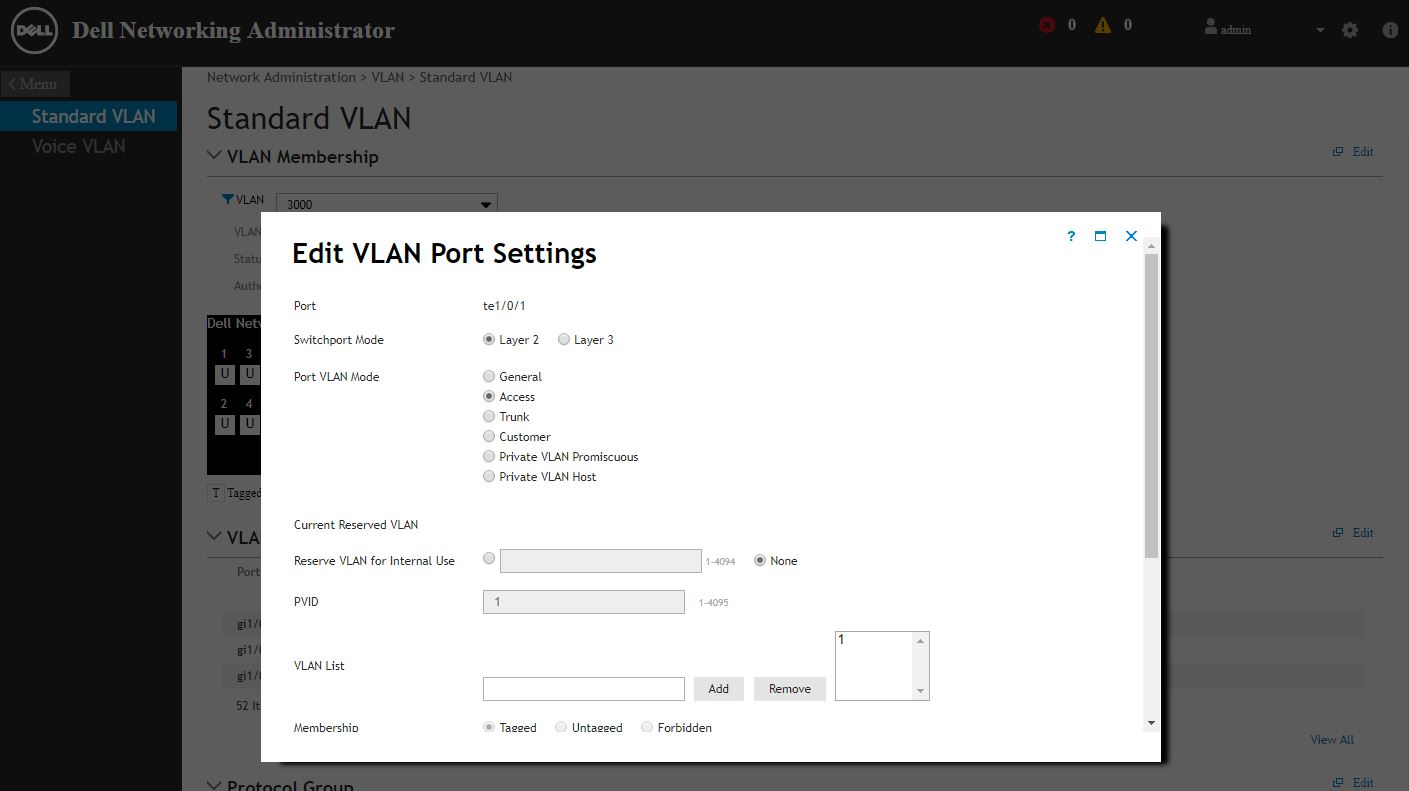Choose Private VLAN Promiscuous mode

[x=489, y=456]
